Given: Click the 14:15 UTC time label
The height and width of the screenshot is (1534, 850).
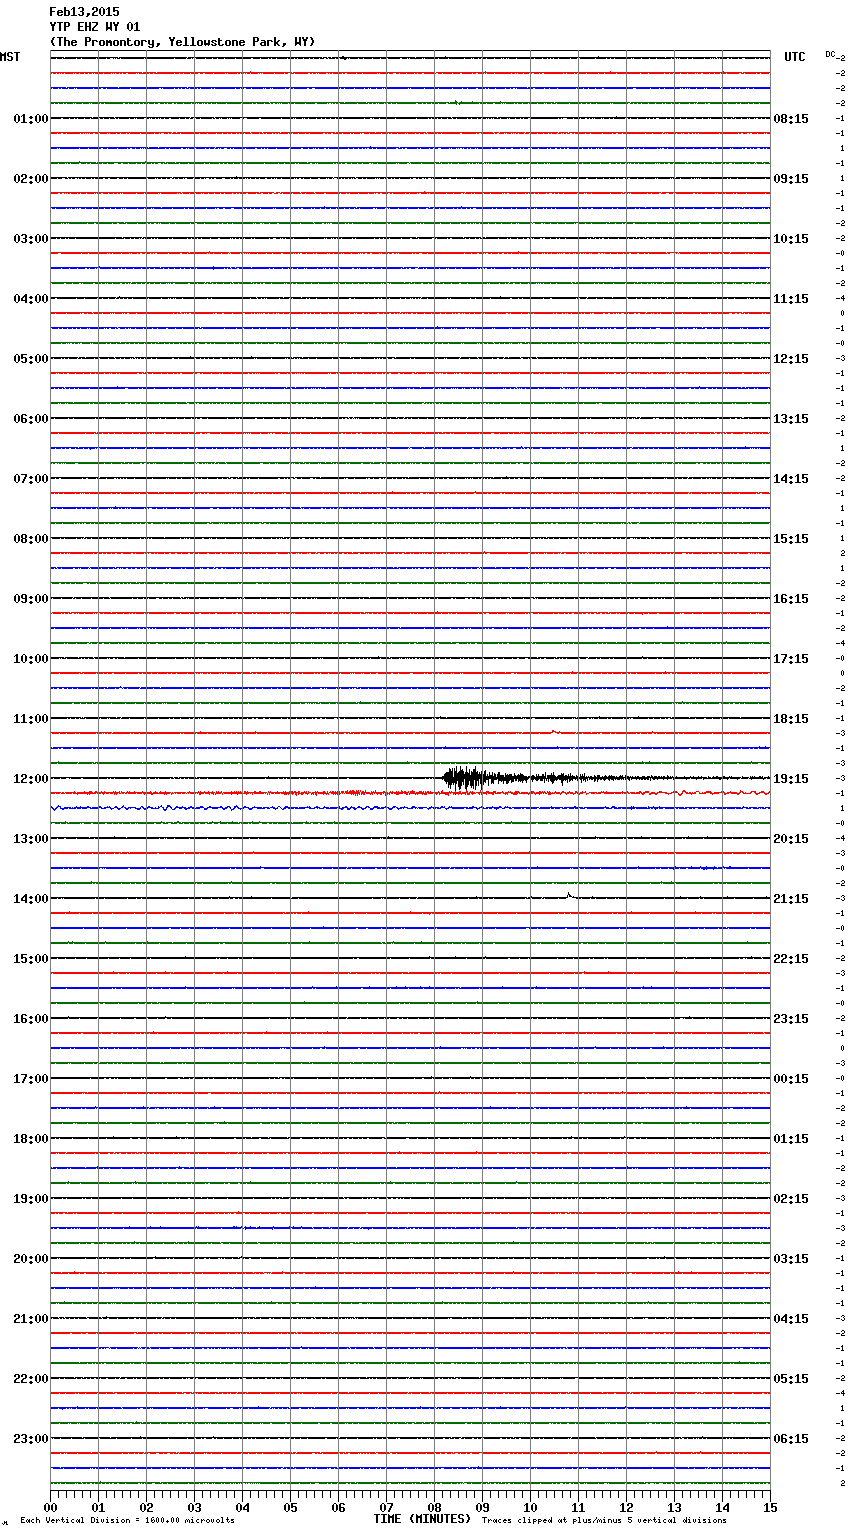Looking at the screenshot, I should click(791, 479).
